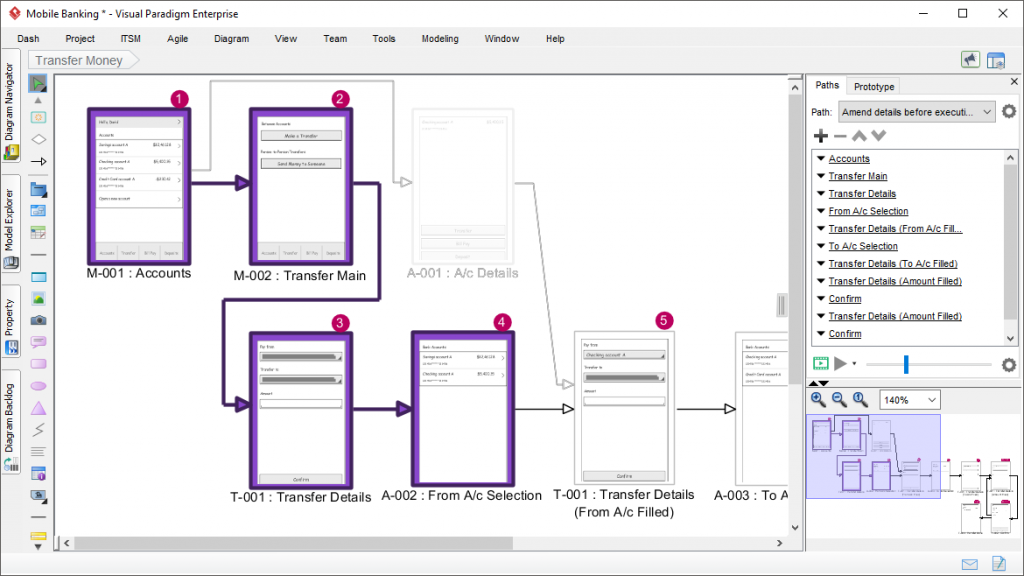Select the Zoom Out magnifier icon
The image size is (1024, 576).
(837, 399)
